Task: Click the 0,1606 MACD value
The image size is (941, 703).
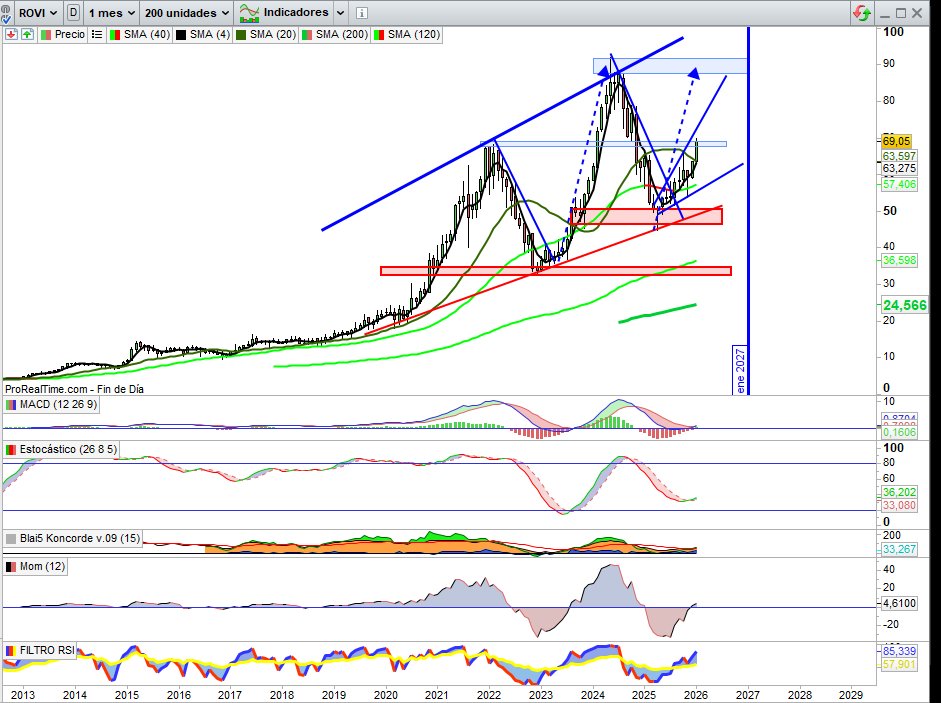Action: coord(899,432)
